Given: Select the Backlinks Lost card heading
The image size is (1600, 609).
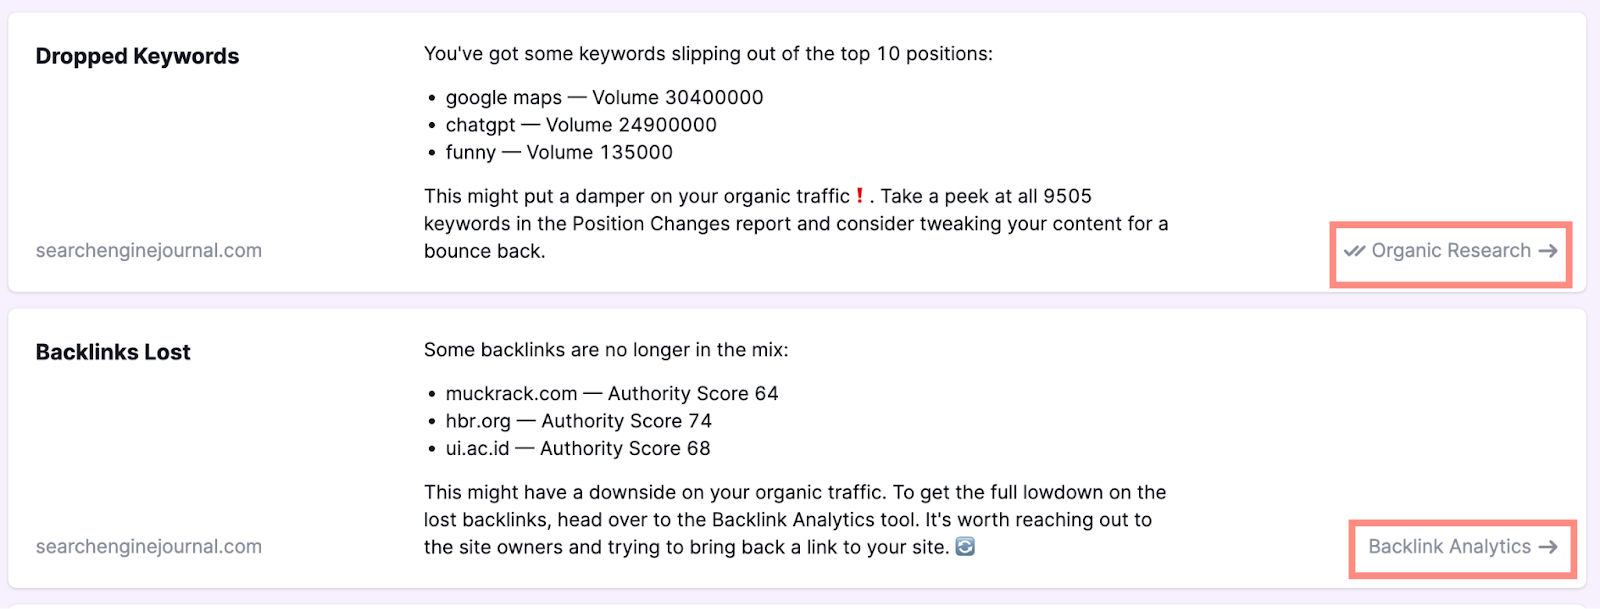Looking at the screenshot, I should [x=113, y=353].
